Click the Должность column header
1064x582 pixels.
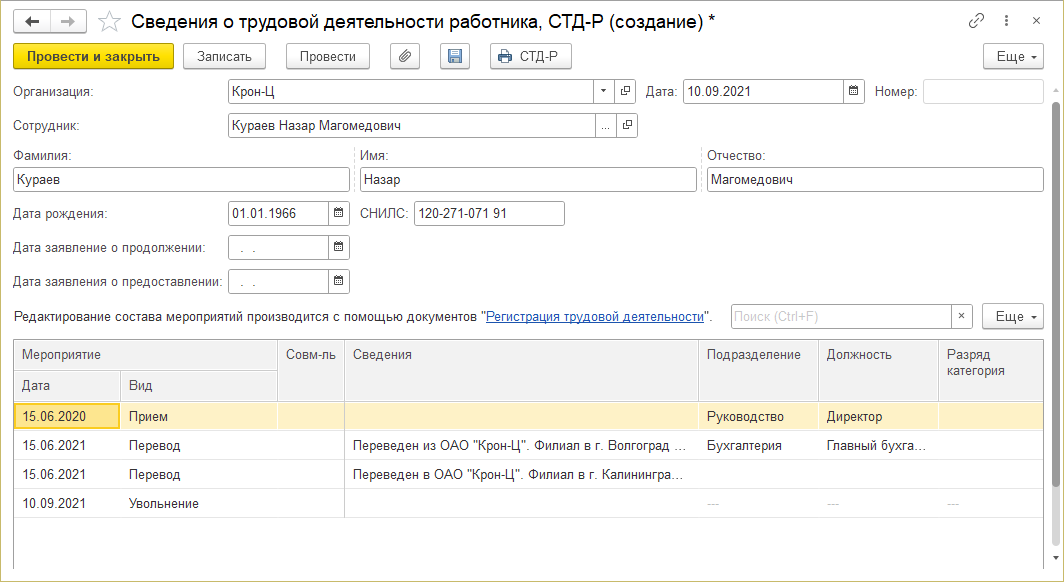click(x=859, y=354)
